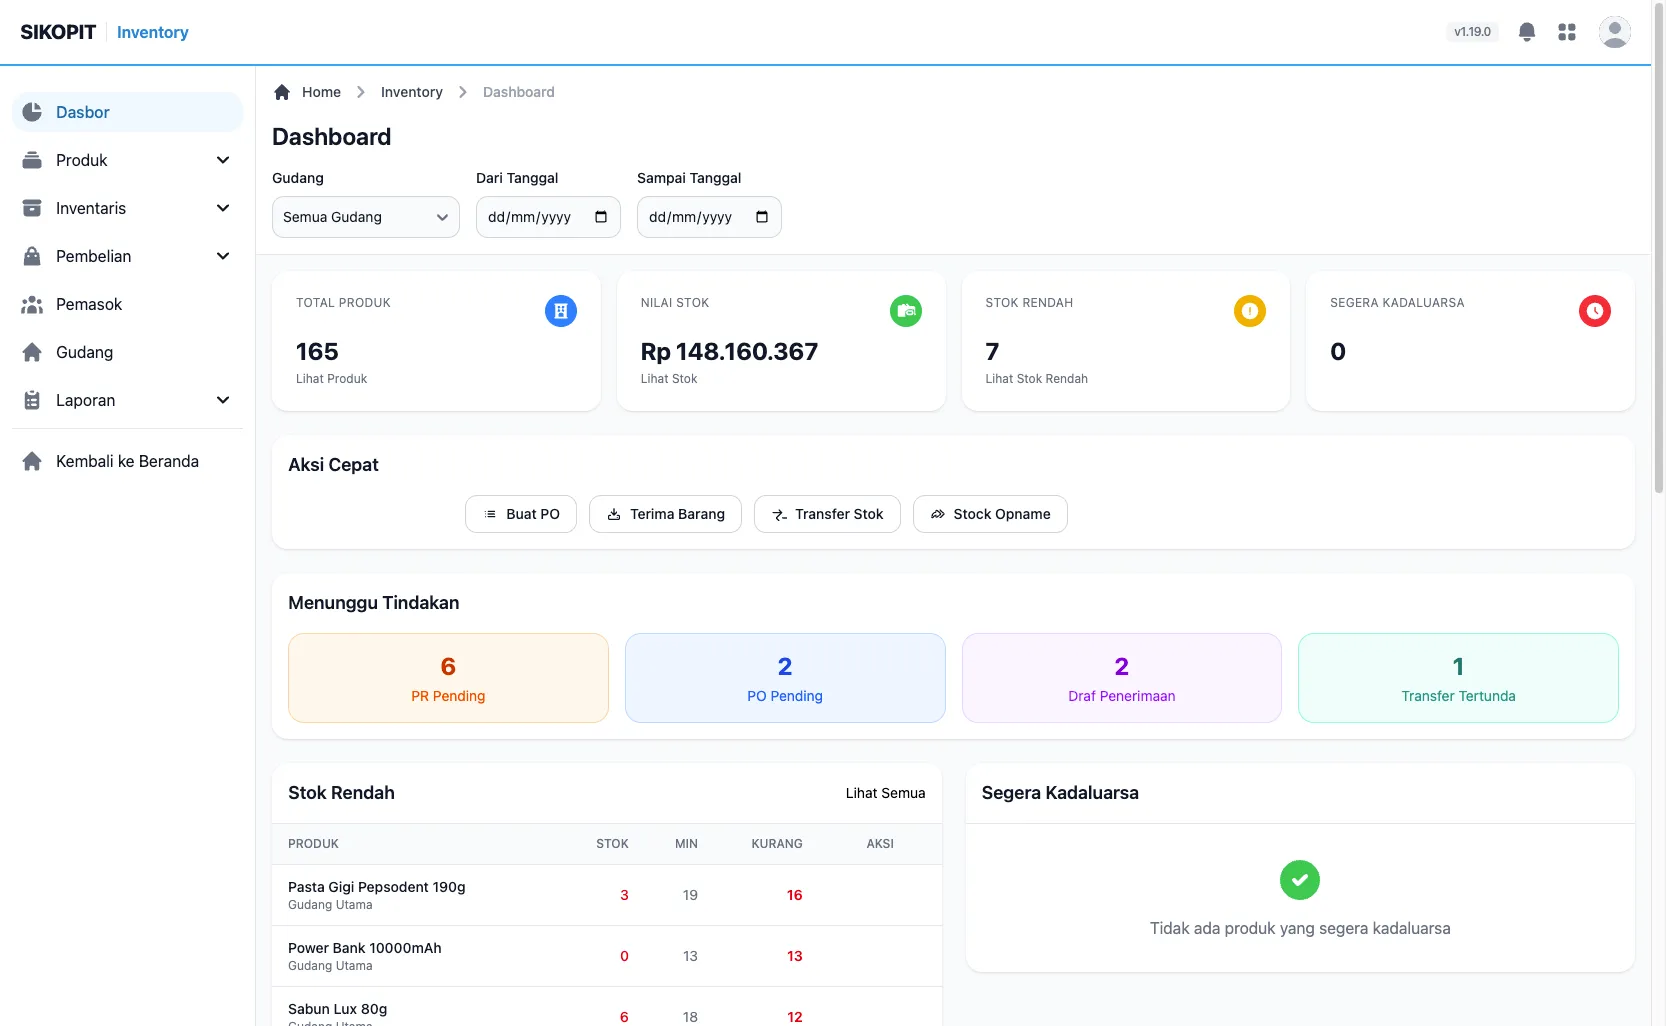
Task: Click the Stock Opname button
Action: [x=990, y=514]
